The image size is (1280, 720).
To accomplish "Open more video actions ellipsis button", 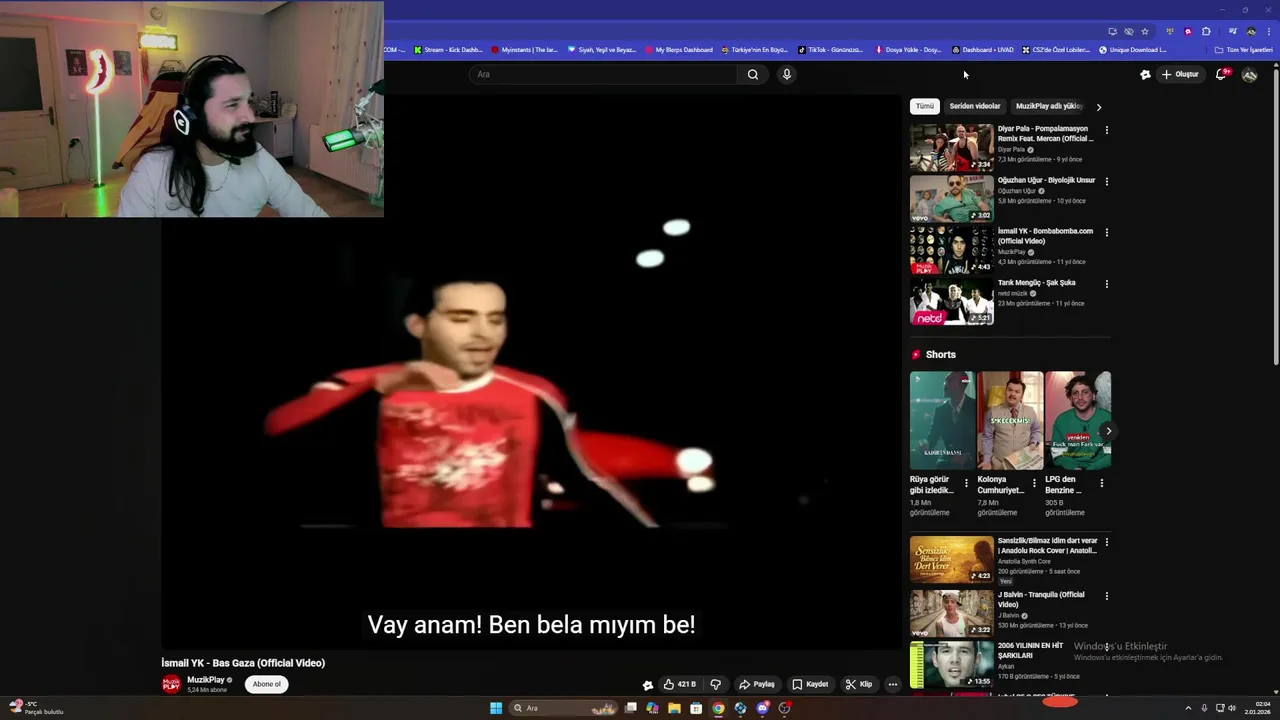I will coord(893,684).
